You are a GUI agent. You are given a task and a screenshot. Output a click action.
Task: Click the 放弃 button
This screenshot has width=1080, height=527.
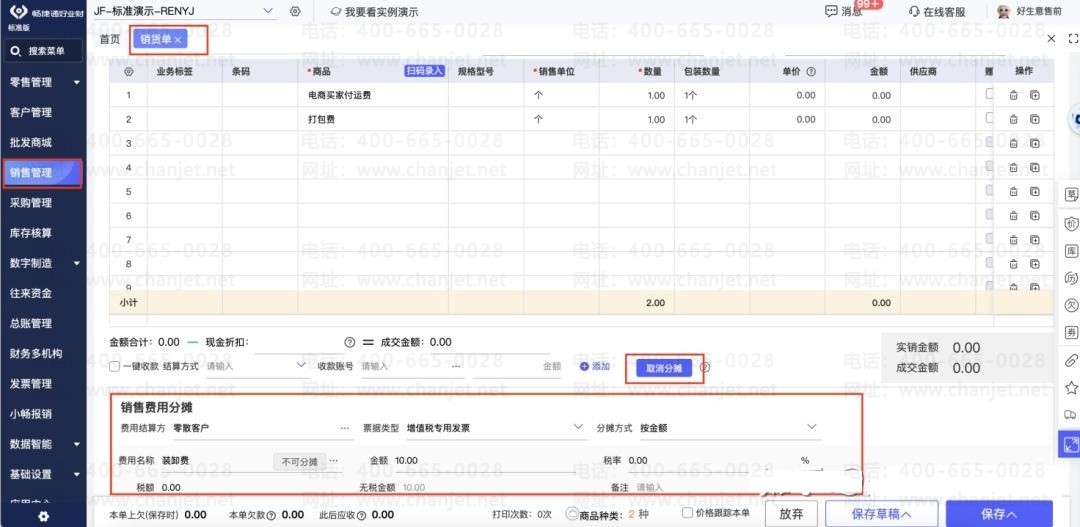791,513
